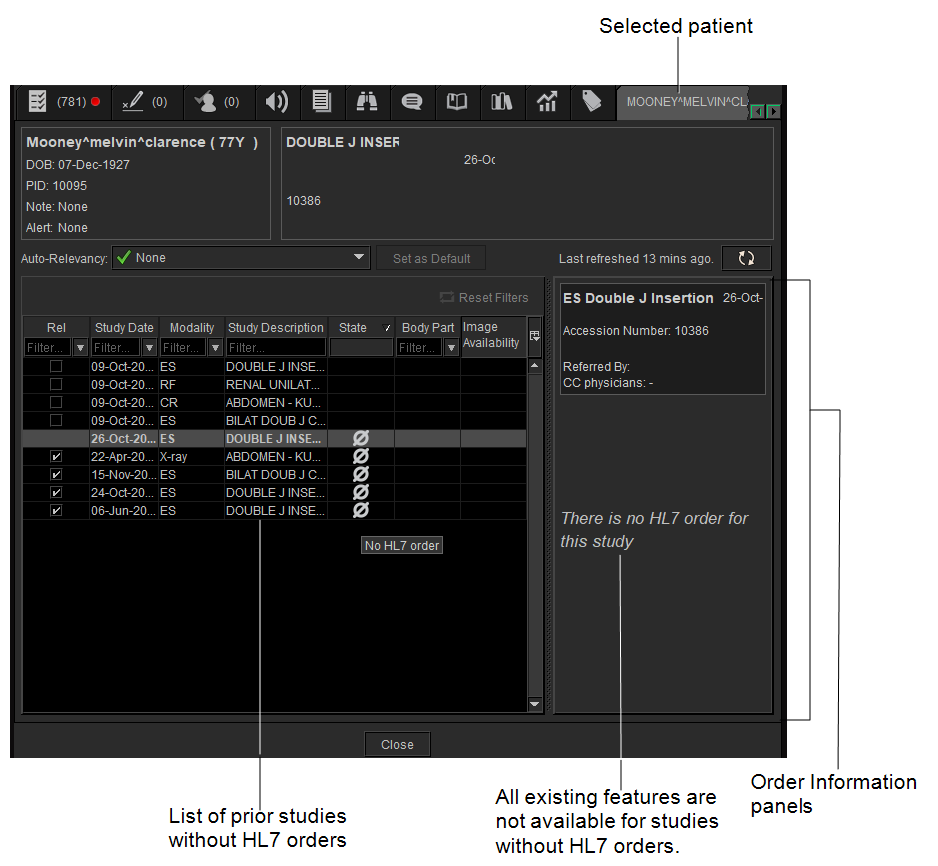Open the worklist showing 781 items
The image size is (938, 866).
[37, 101]
